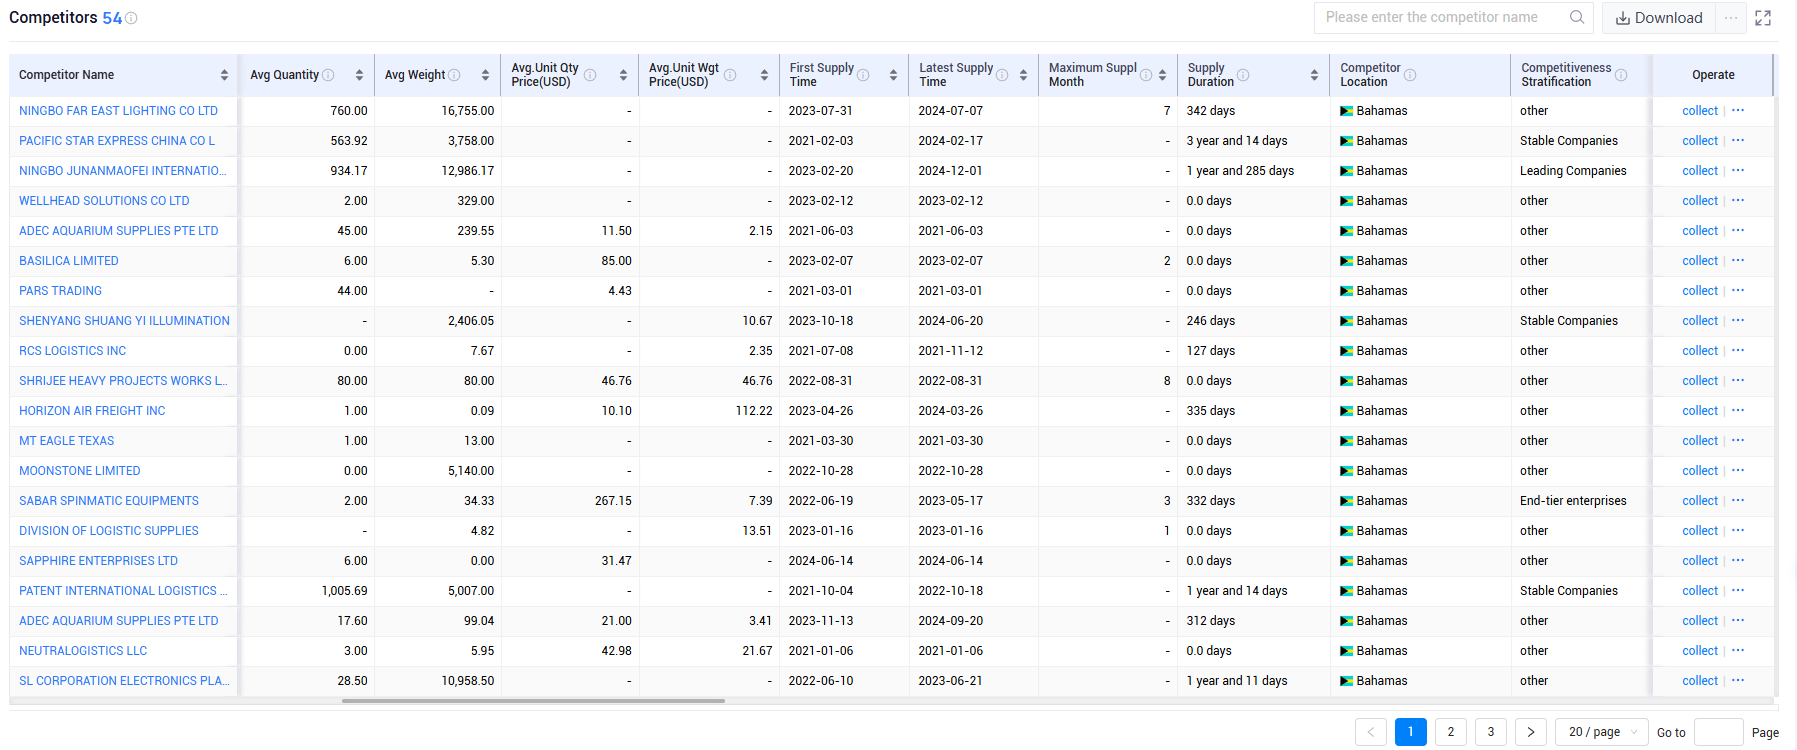This screenshot has height=750, width=1797.
Task: Collect the PARS TRADING row
Action: (1700, 291)
